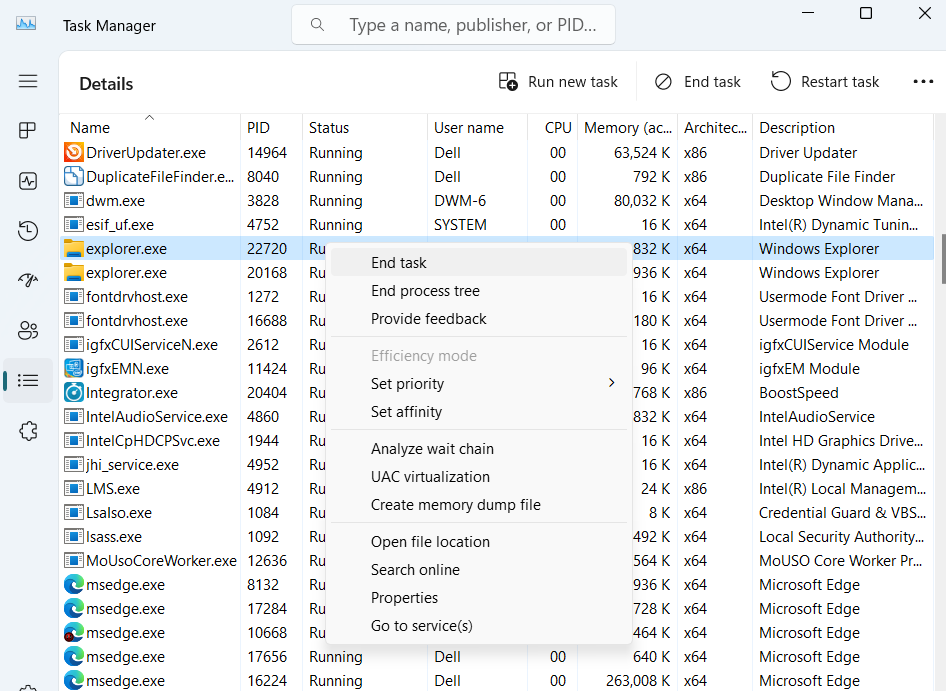Open the more options ellipsis menu
The image size is (946, 691).
click(x=922, y=81)
